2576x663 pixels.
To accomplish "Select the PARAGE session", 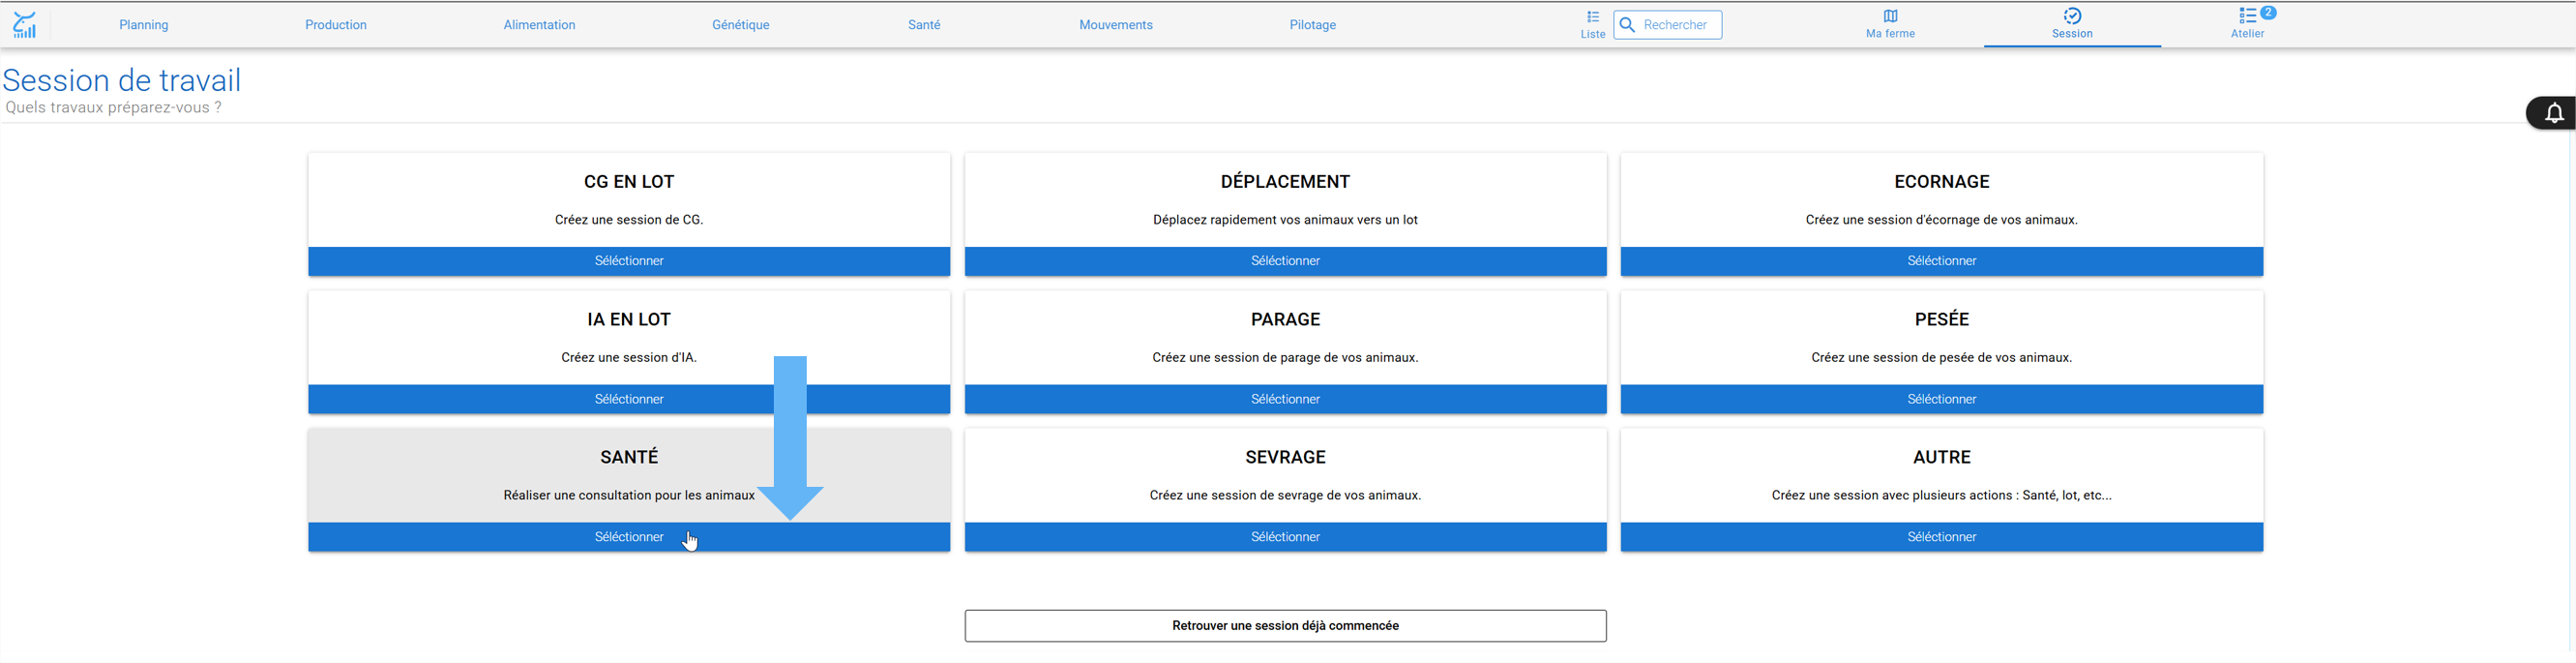I will tap(1285, 399).
